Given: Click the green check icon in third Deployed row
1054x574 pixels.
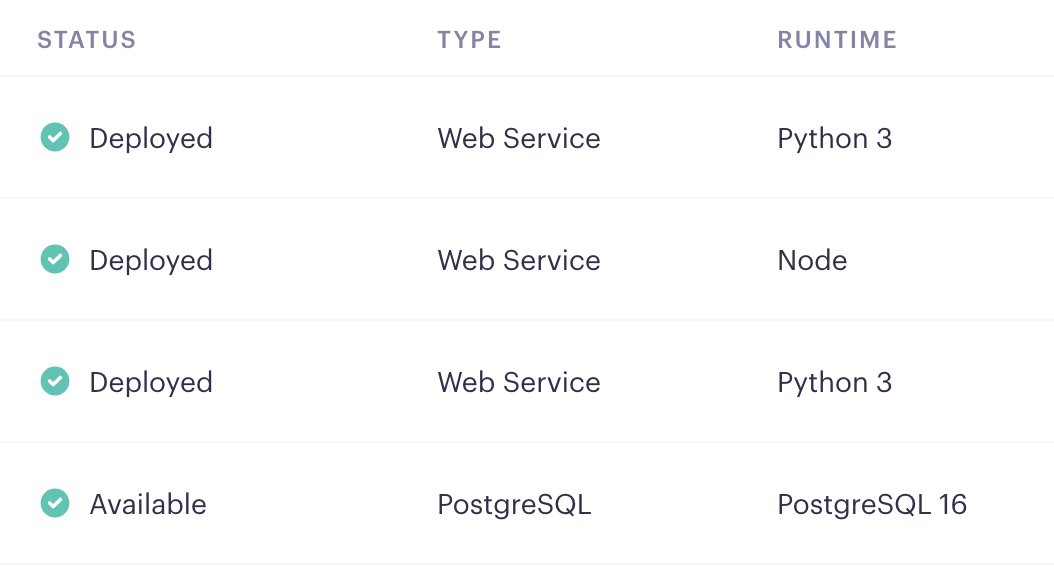Looking at the screenshot, I should [55, 382].
